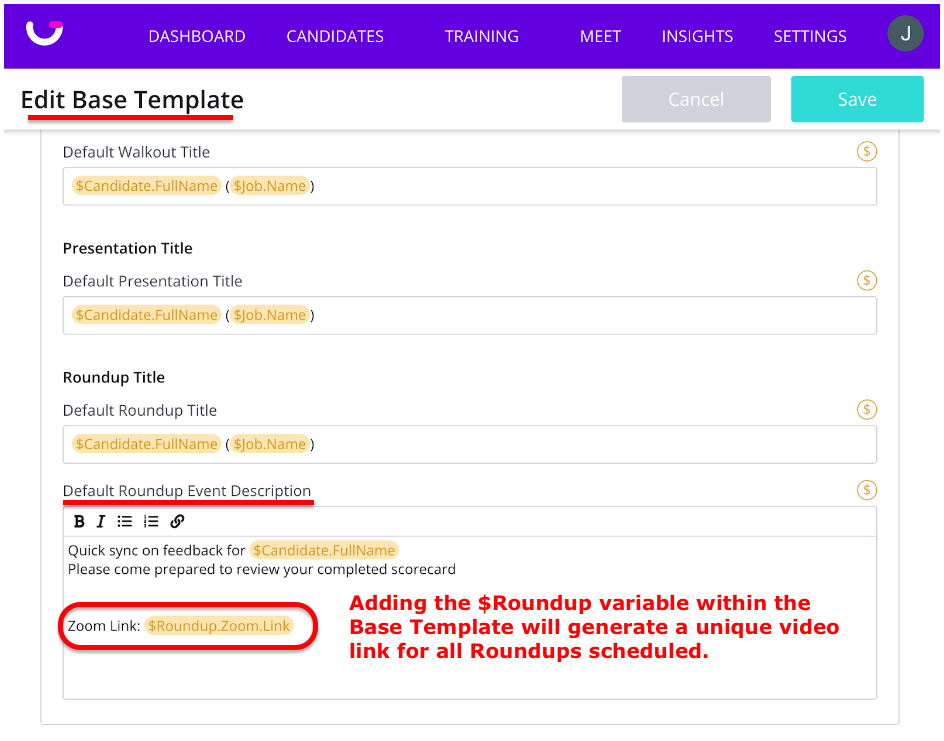Click the $ icon next to Default Presentation Title

866,280
